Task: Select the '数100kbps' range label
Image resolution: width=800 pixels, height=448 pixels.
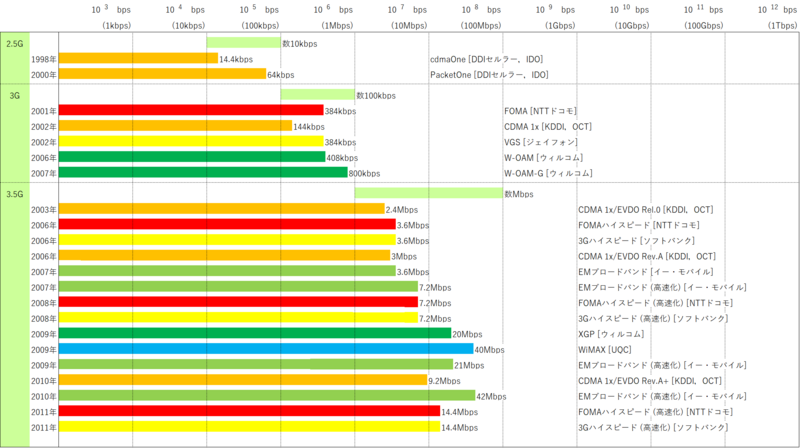Action: 376,95
